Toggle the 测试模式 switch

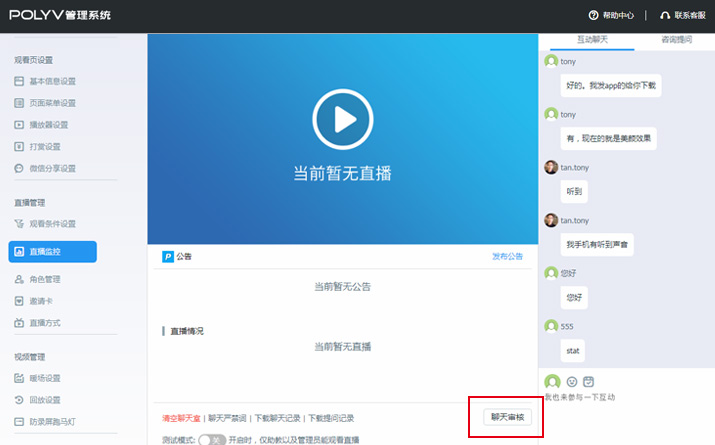[211, 439]
